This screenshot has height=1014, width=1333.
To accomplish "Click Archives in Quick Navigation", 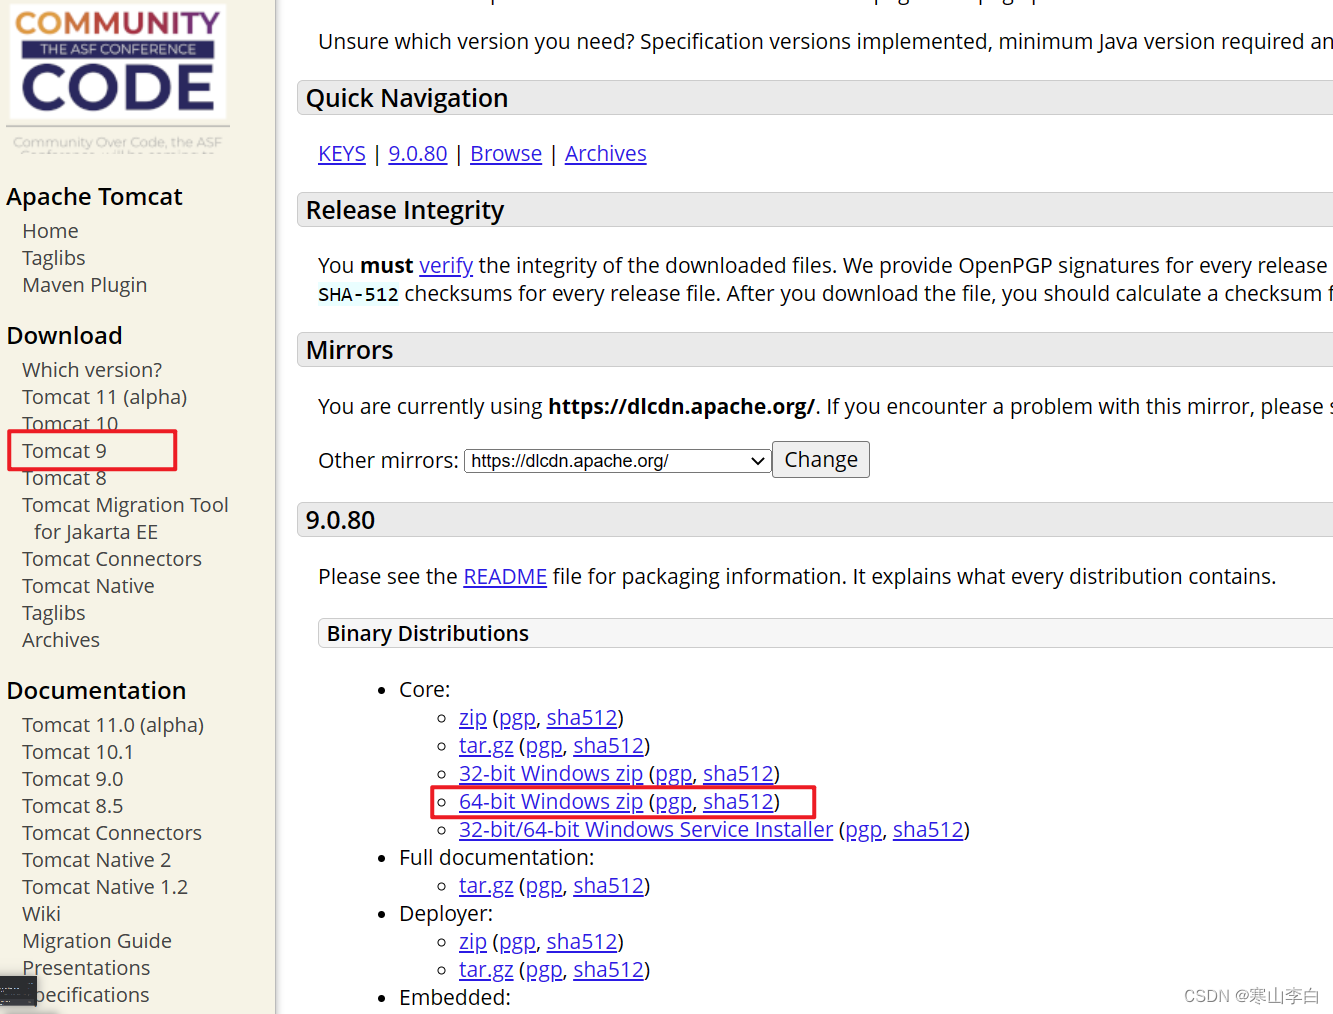I will tap(606, 154).
